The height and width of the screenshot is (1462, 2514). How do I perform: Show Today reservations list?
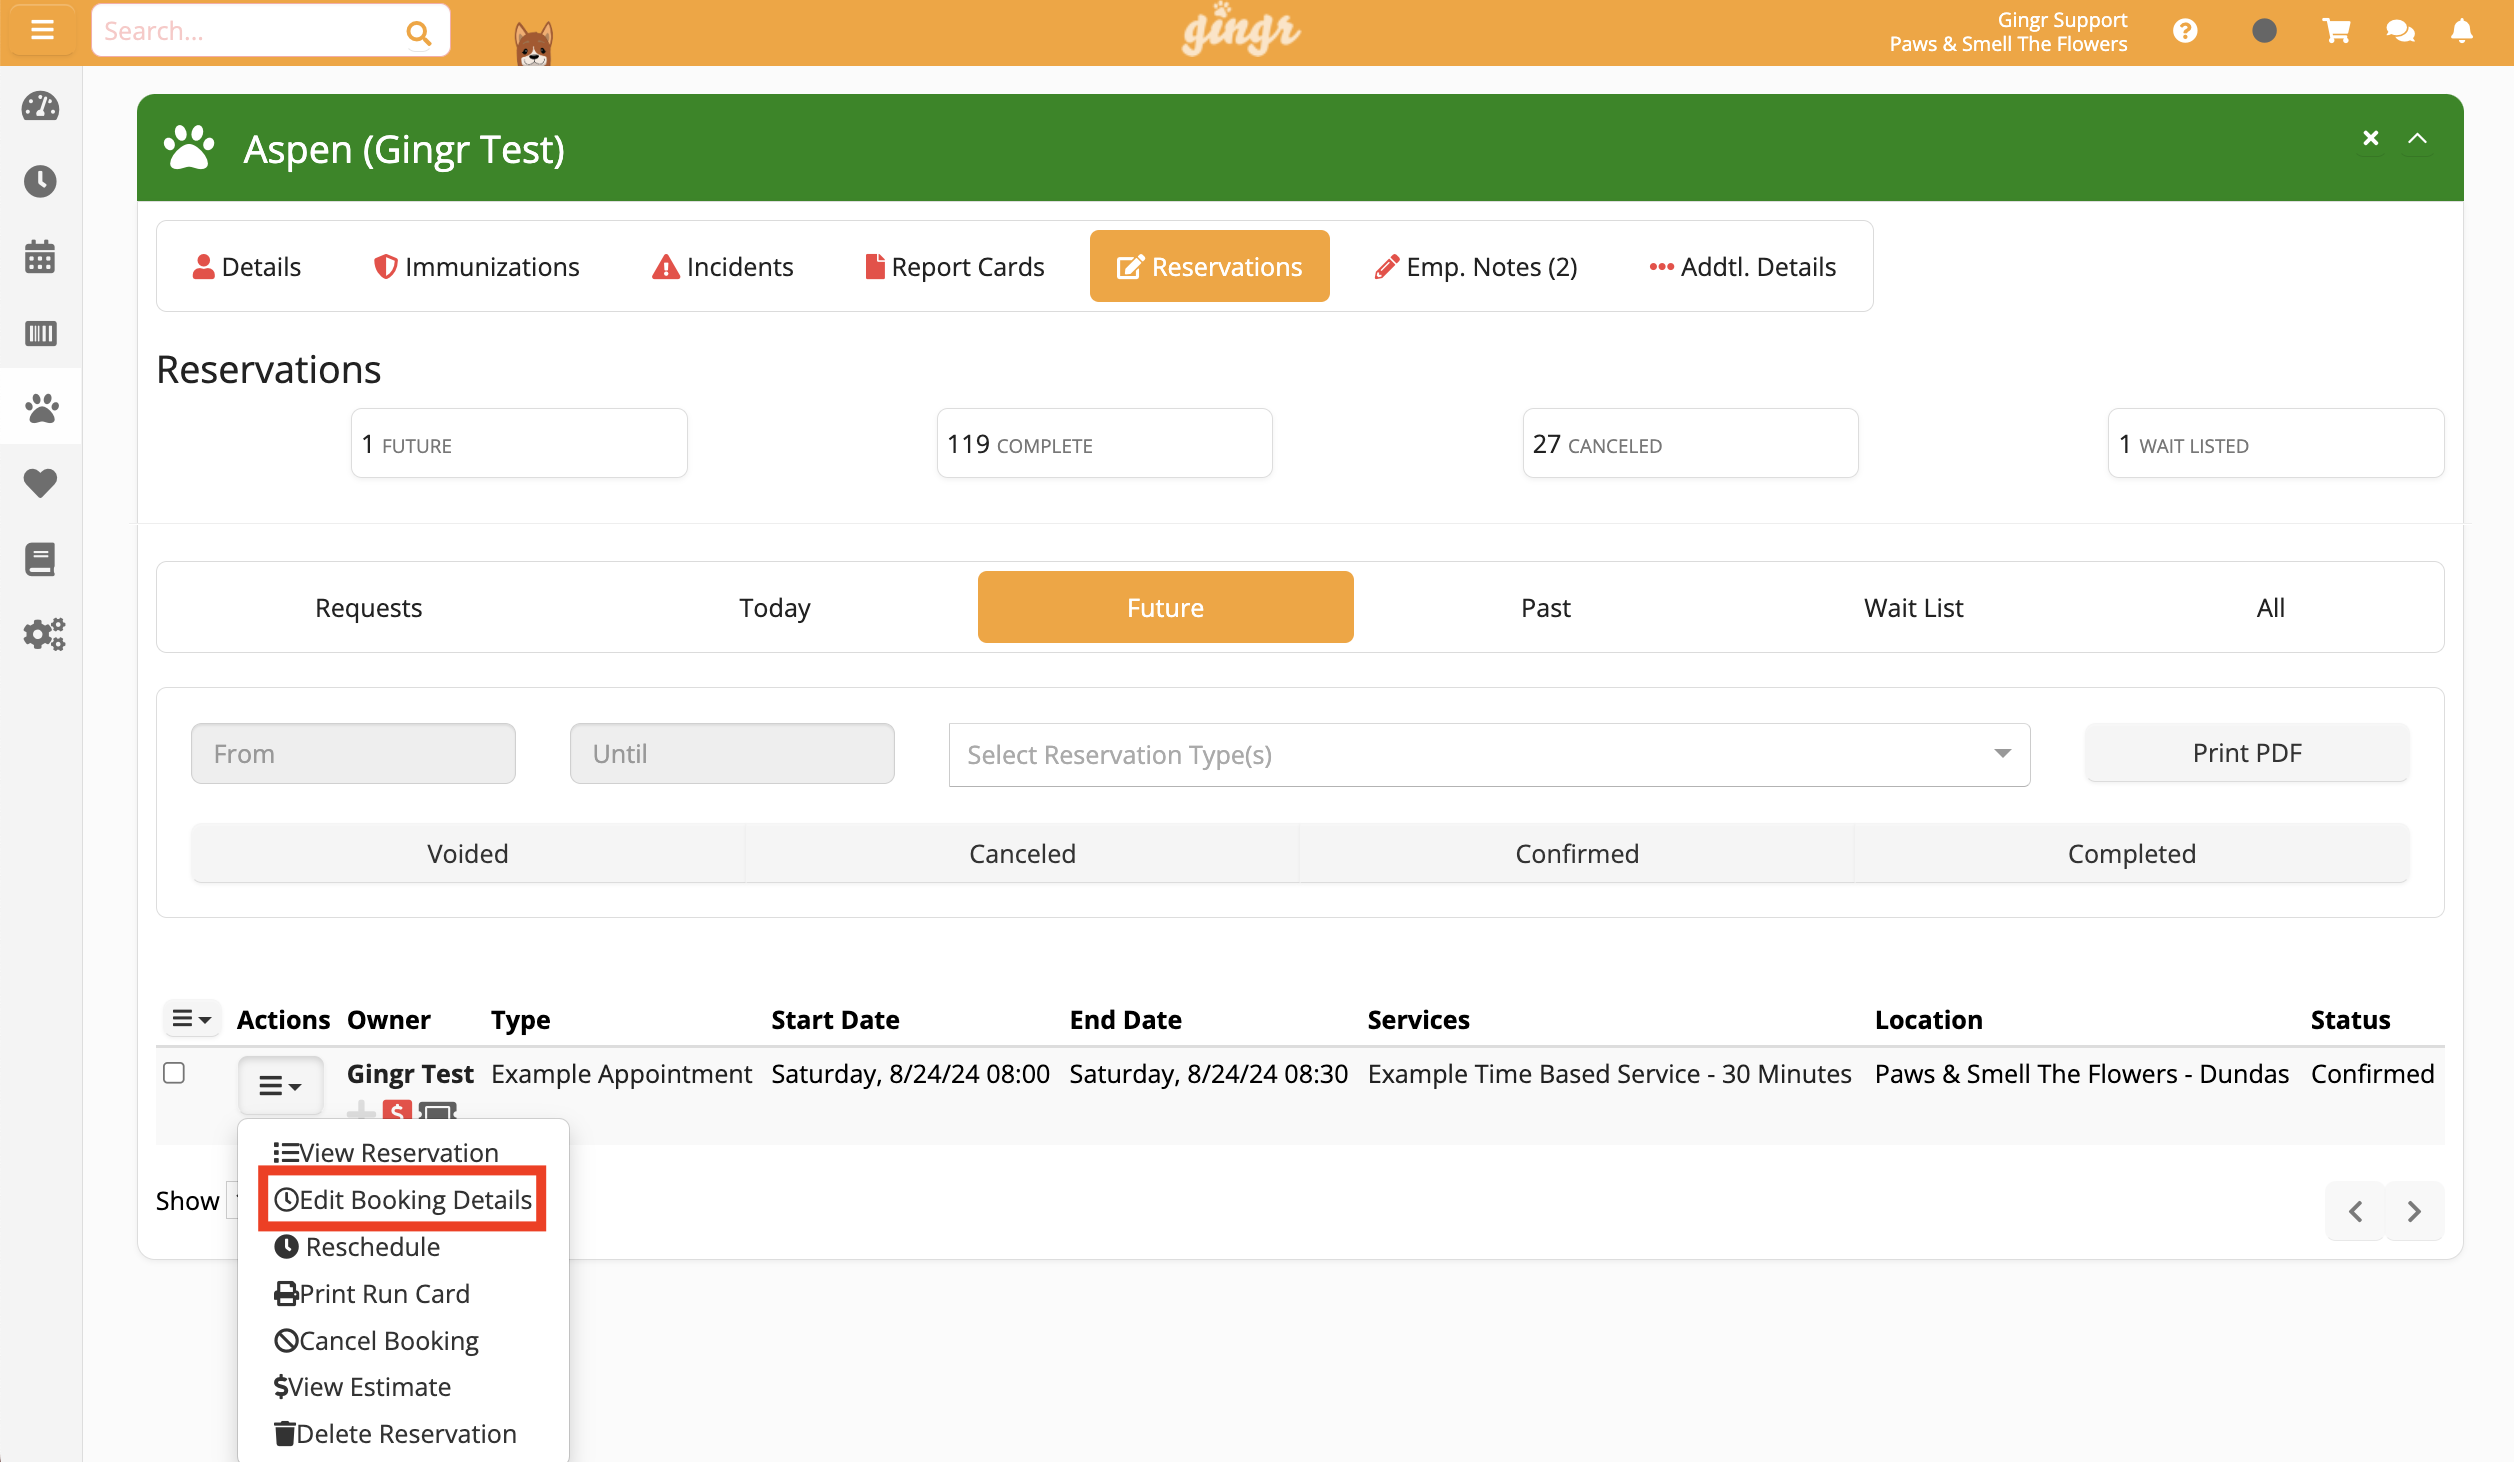tap(775, 607)
